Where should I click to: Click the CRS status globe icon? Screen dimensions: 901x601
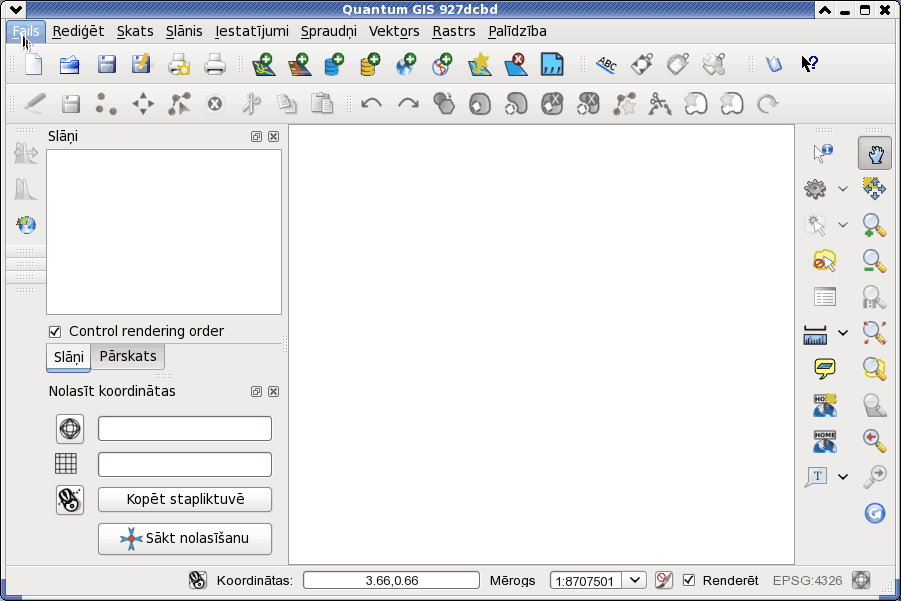(x=861, y=580)
